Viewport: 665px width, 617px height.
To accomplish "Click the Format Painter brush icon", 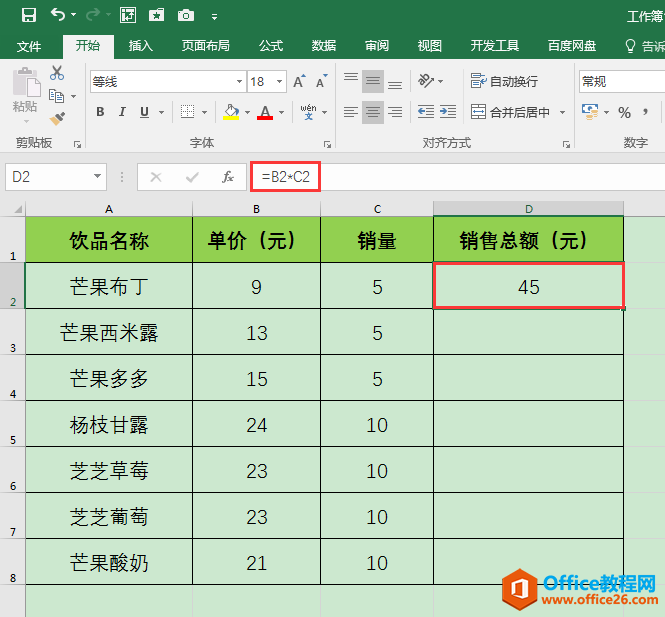I will tap(57, 118).
